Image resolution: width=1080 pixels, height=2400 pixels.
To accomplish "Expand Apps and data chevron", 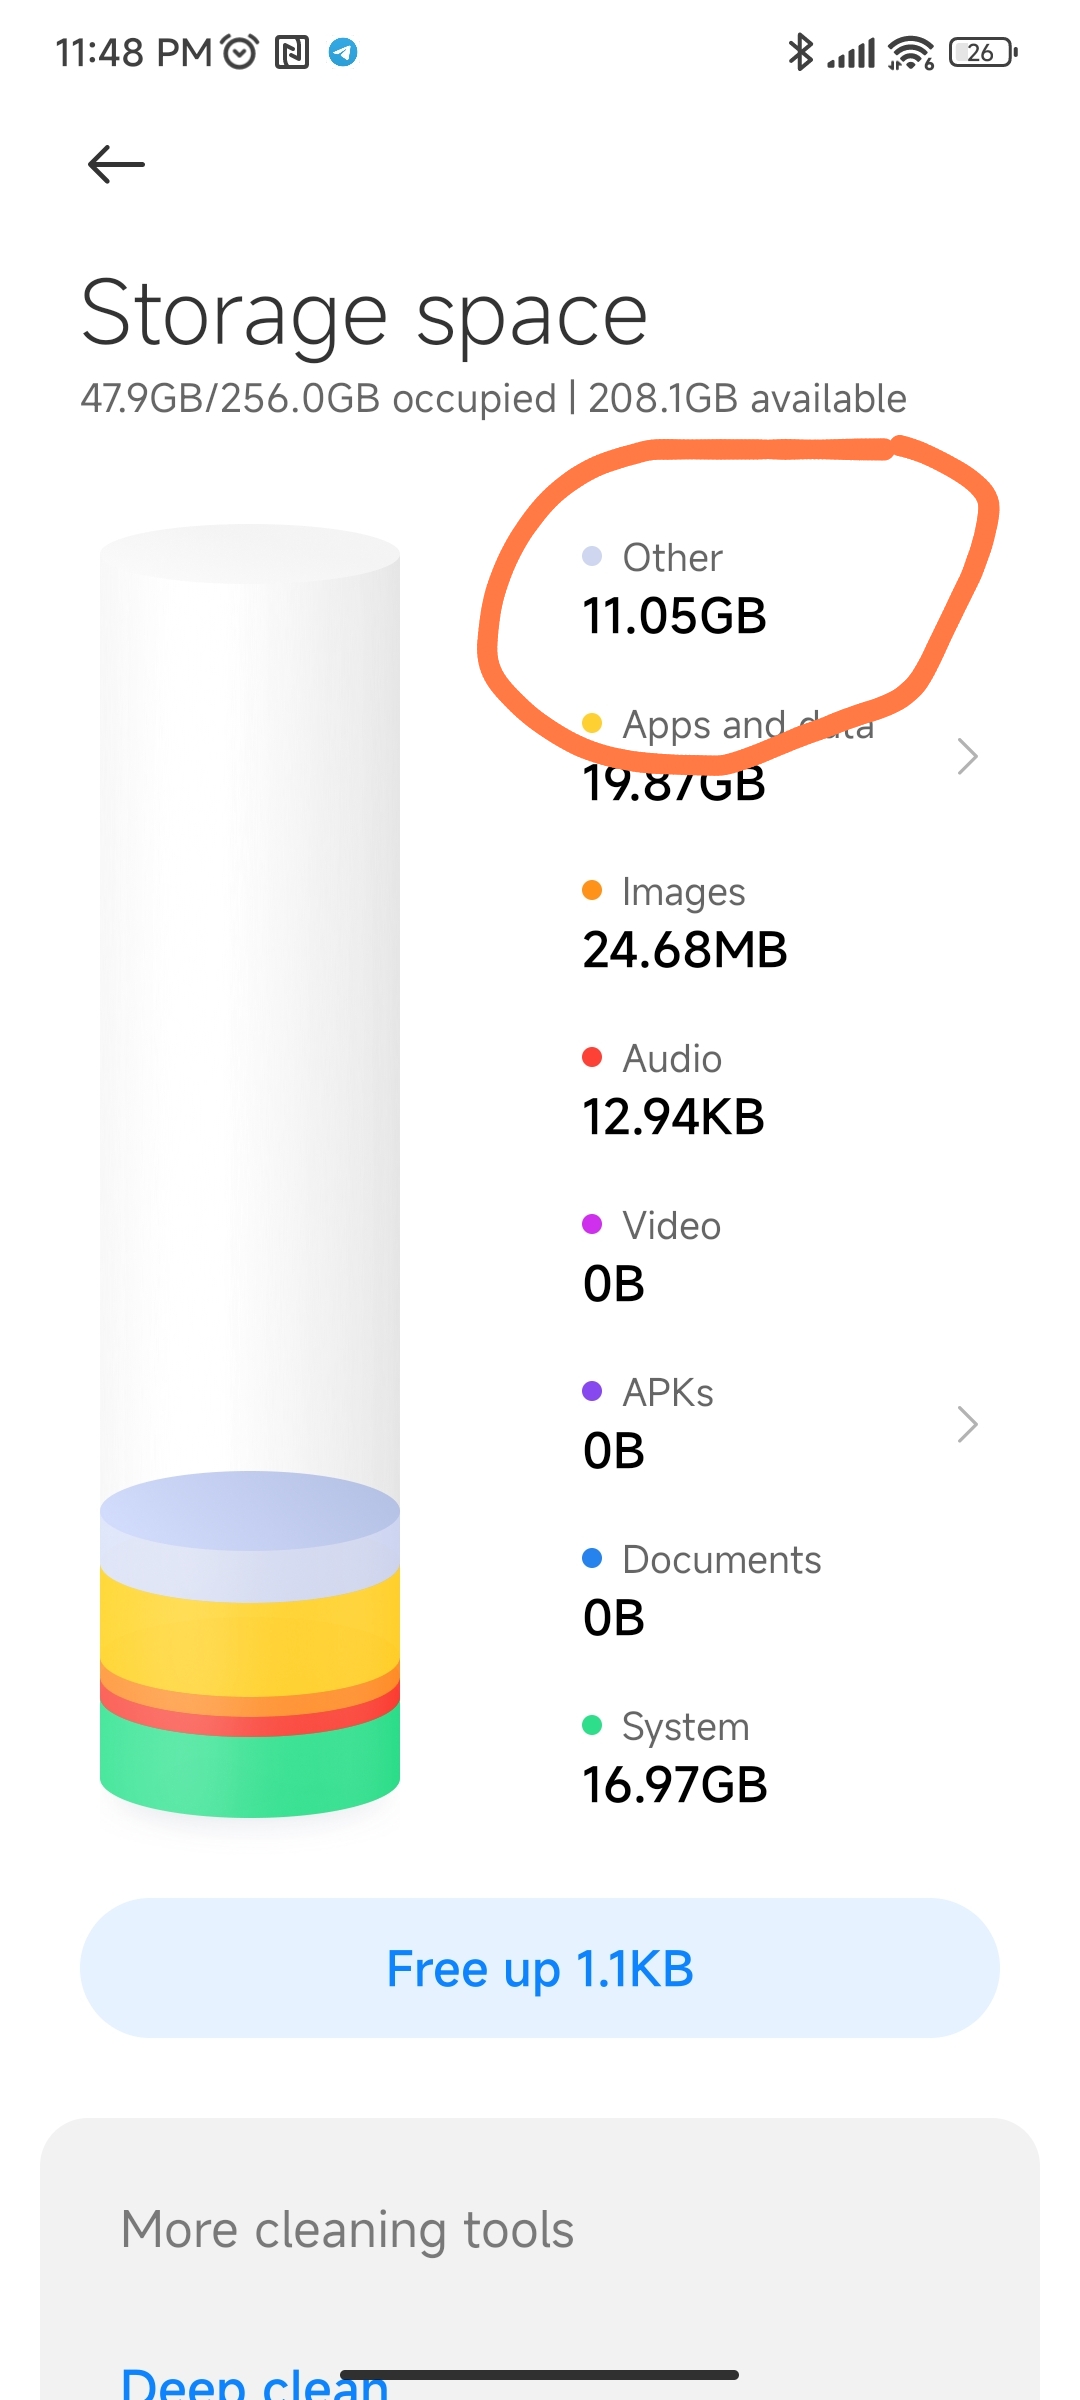I will coord(967,756).
